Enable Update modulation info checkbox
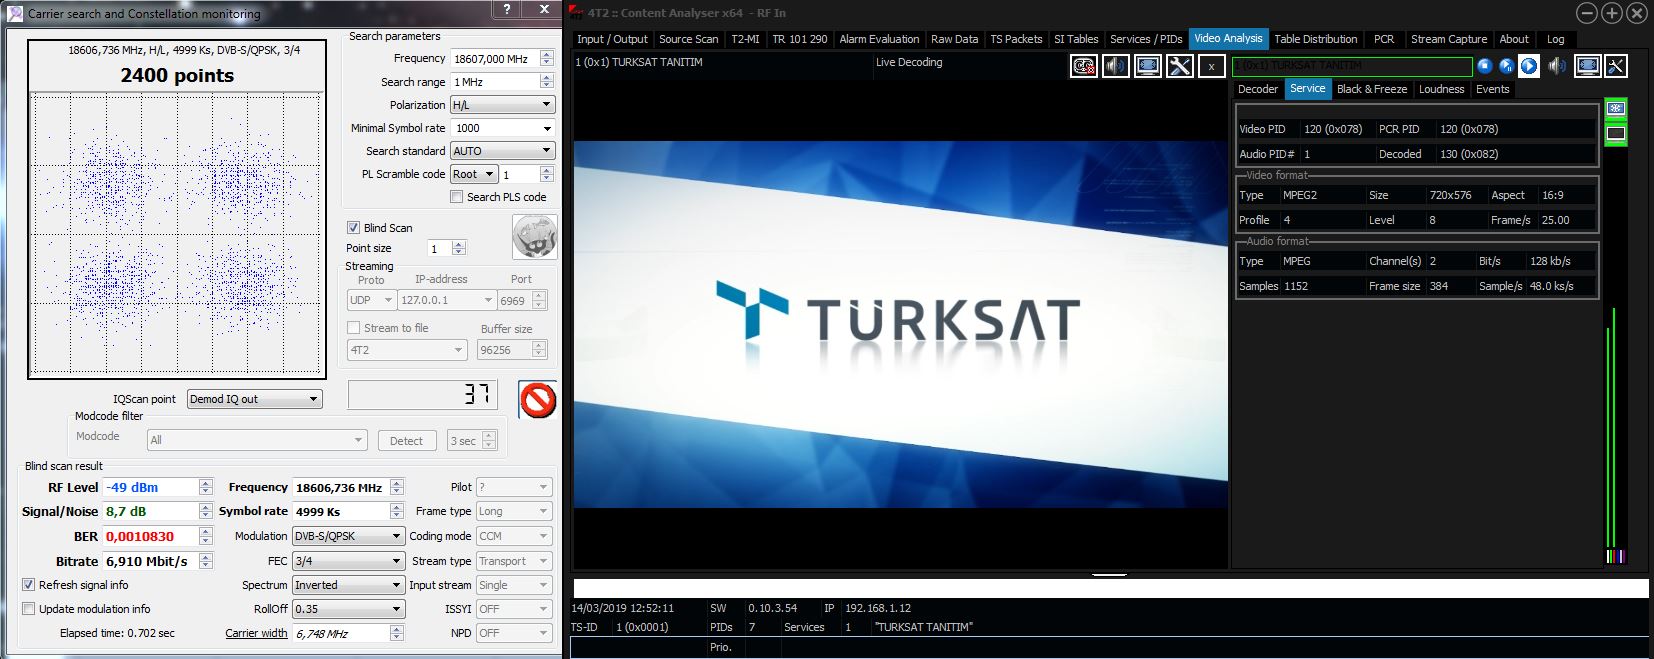The height and width of the screenshot is (659, 1654). coord(29,609)
